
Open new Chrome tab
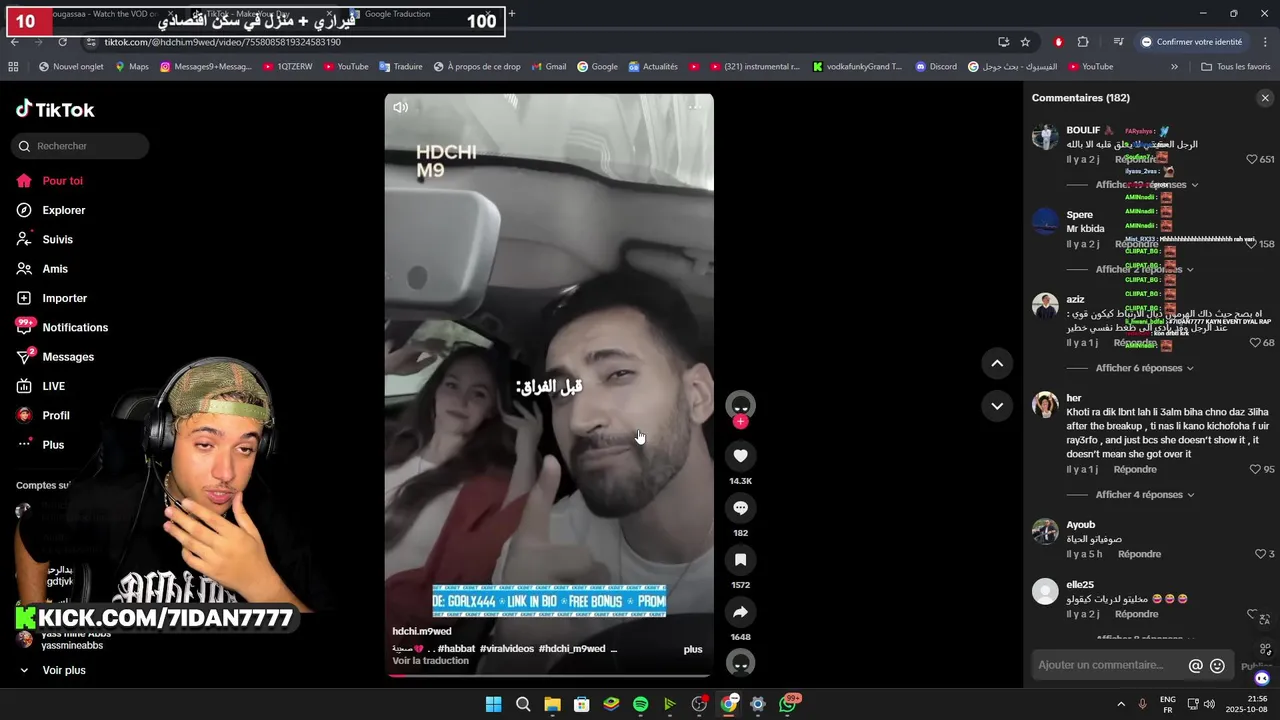(x=512, y=14)
